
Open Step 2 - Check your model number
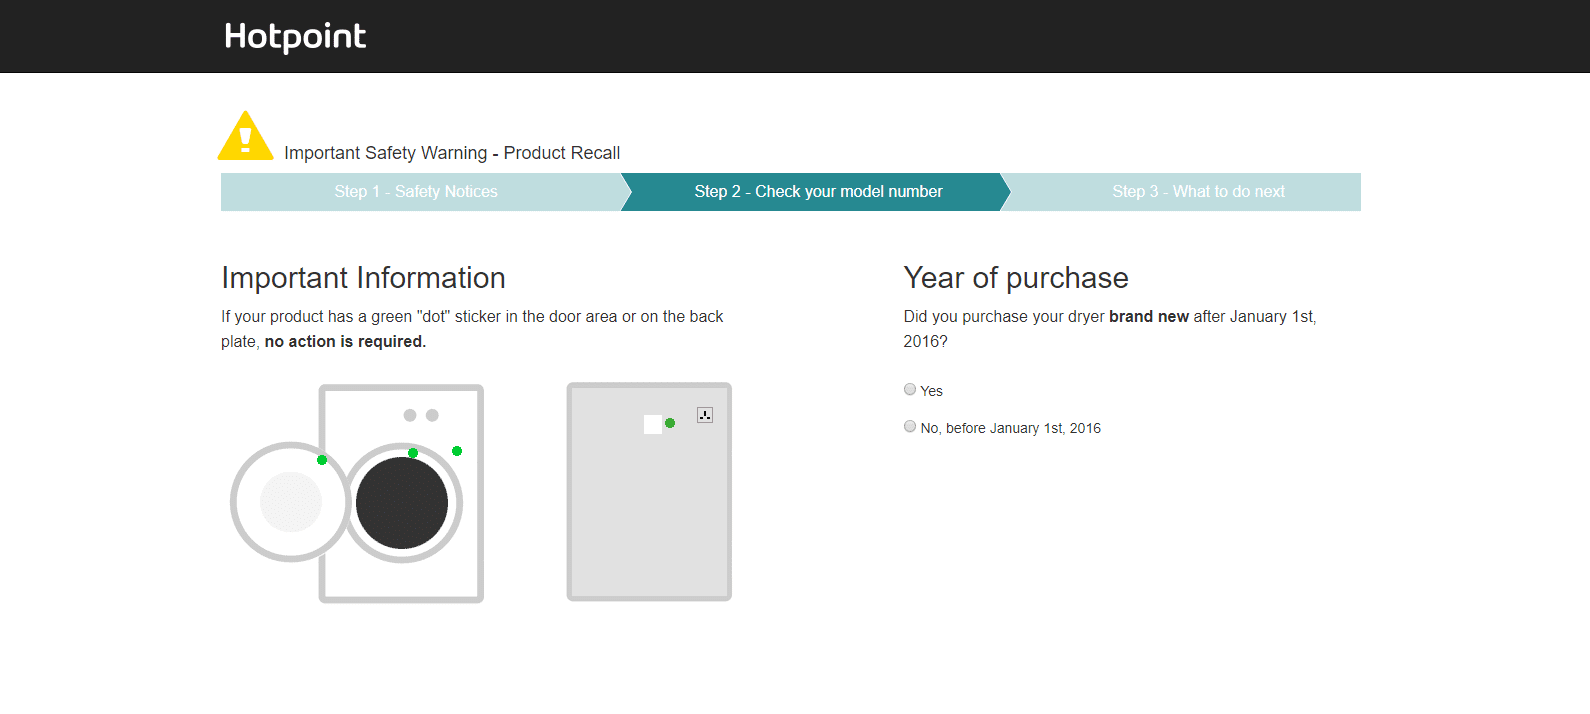[818, 192]
